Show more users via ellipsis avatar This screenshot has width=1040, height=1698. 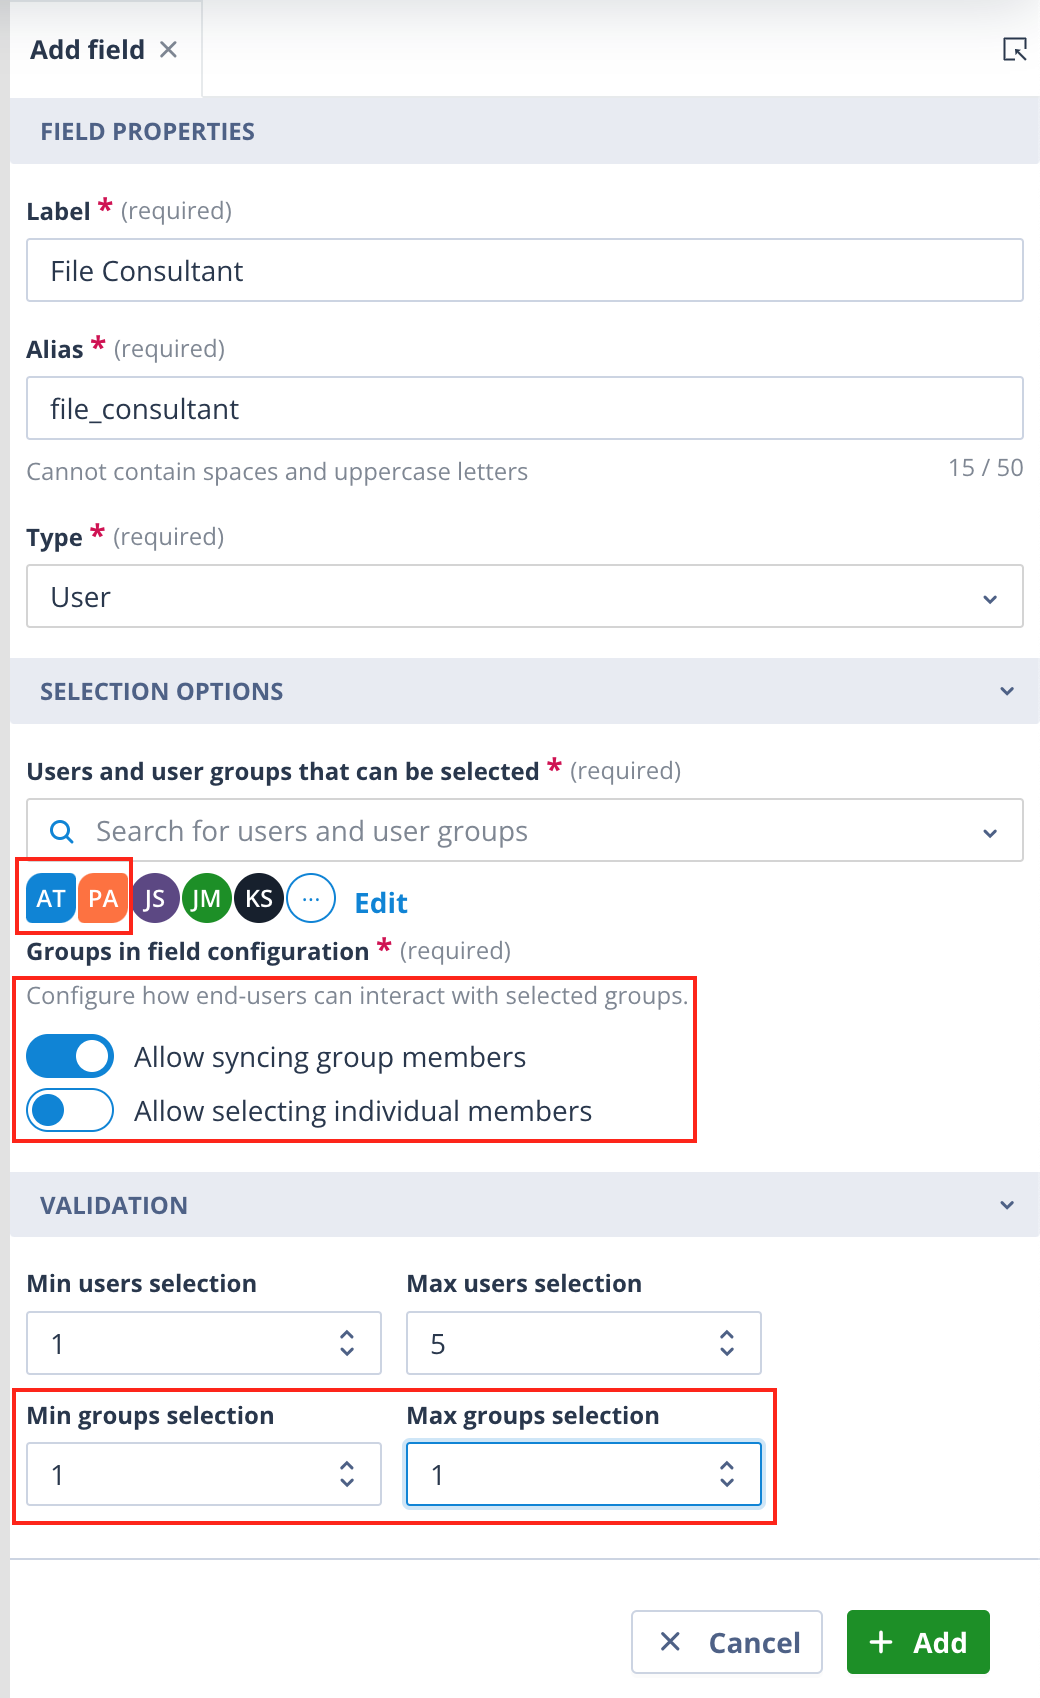(311, 898)
